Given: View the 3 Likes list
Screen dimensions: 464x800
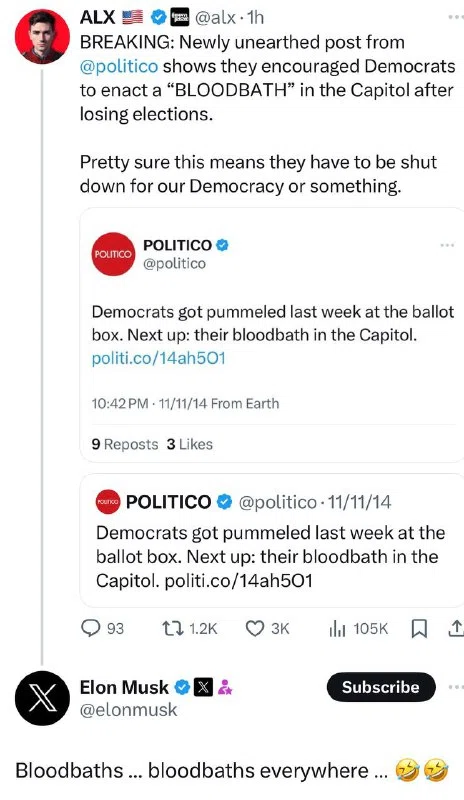Looking at the screenshot, I should click(189, 444).
